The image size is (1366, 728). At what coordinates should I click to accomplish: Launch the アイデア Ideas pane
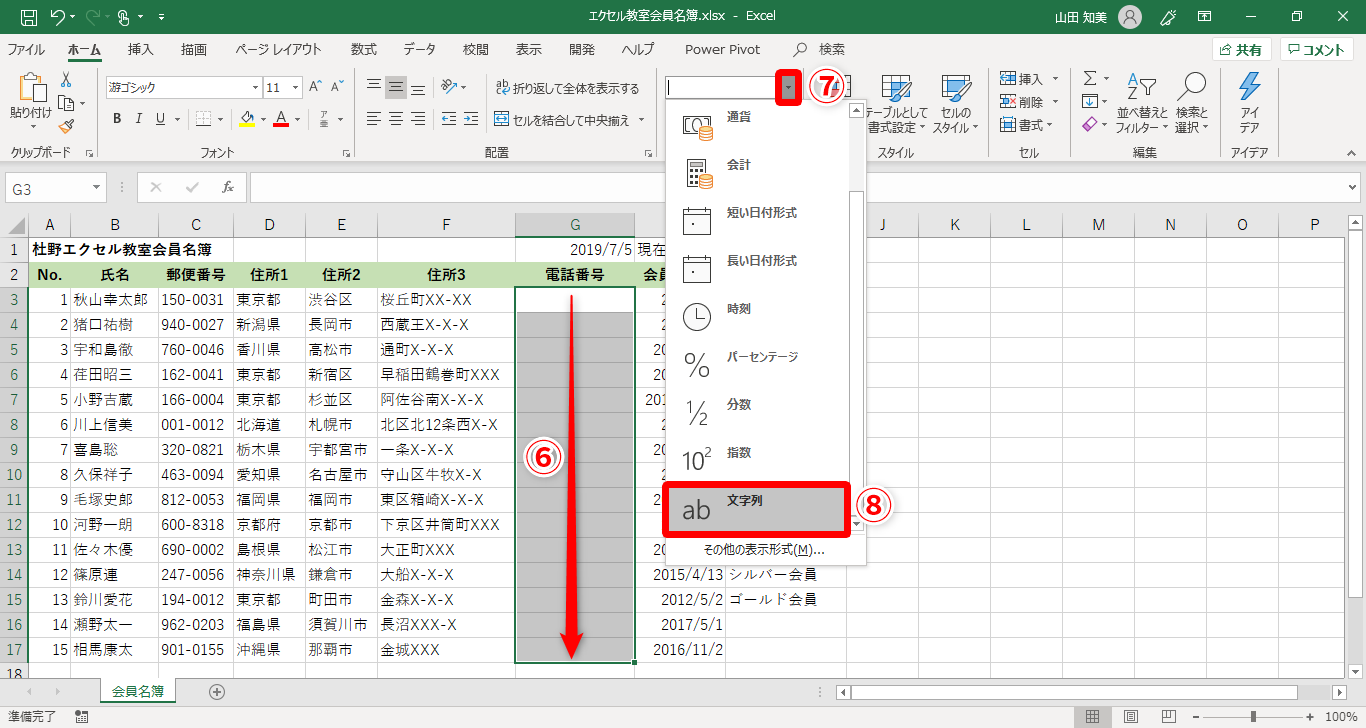1249,105
